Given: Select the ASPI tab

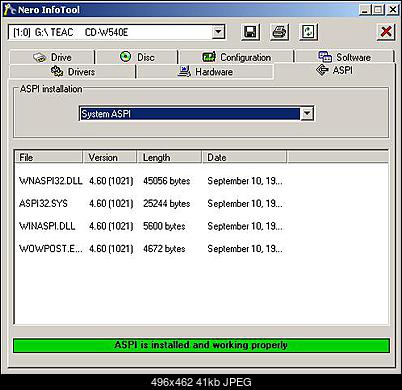Looking at the screenshot, I should click(334, 70).
